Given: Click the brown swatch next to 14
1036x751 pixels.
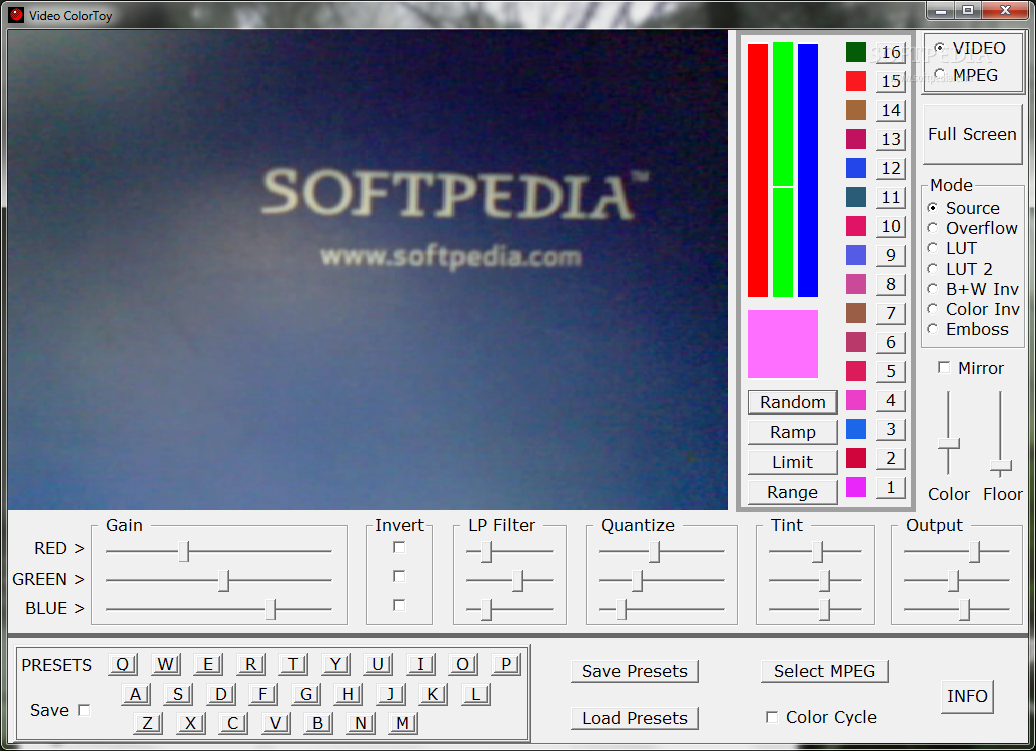Looking at the screenshot, I should point(856,110).
